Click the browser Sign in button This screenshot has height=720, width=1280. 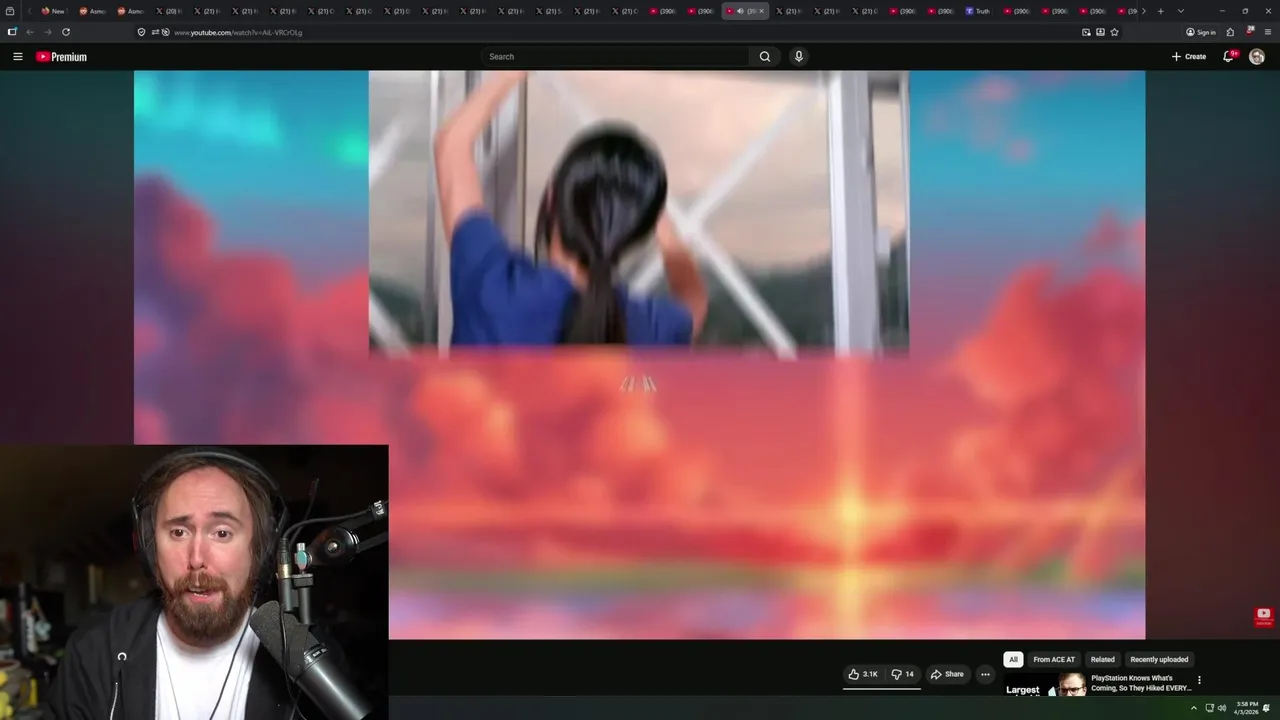pos(1201,32)
